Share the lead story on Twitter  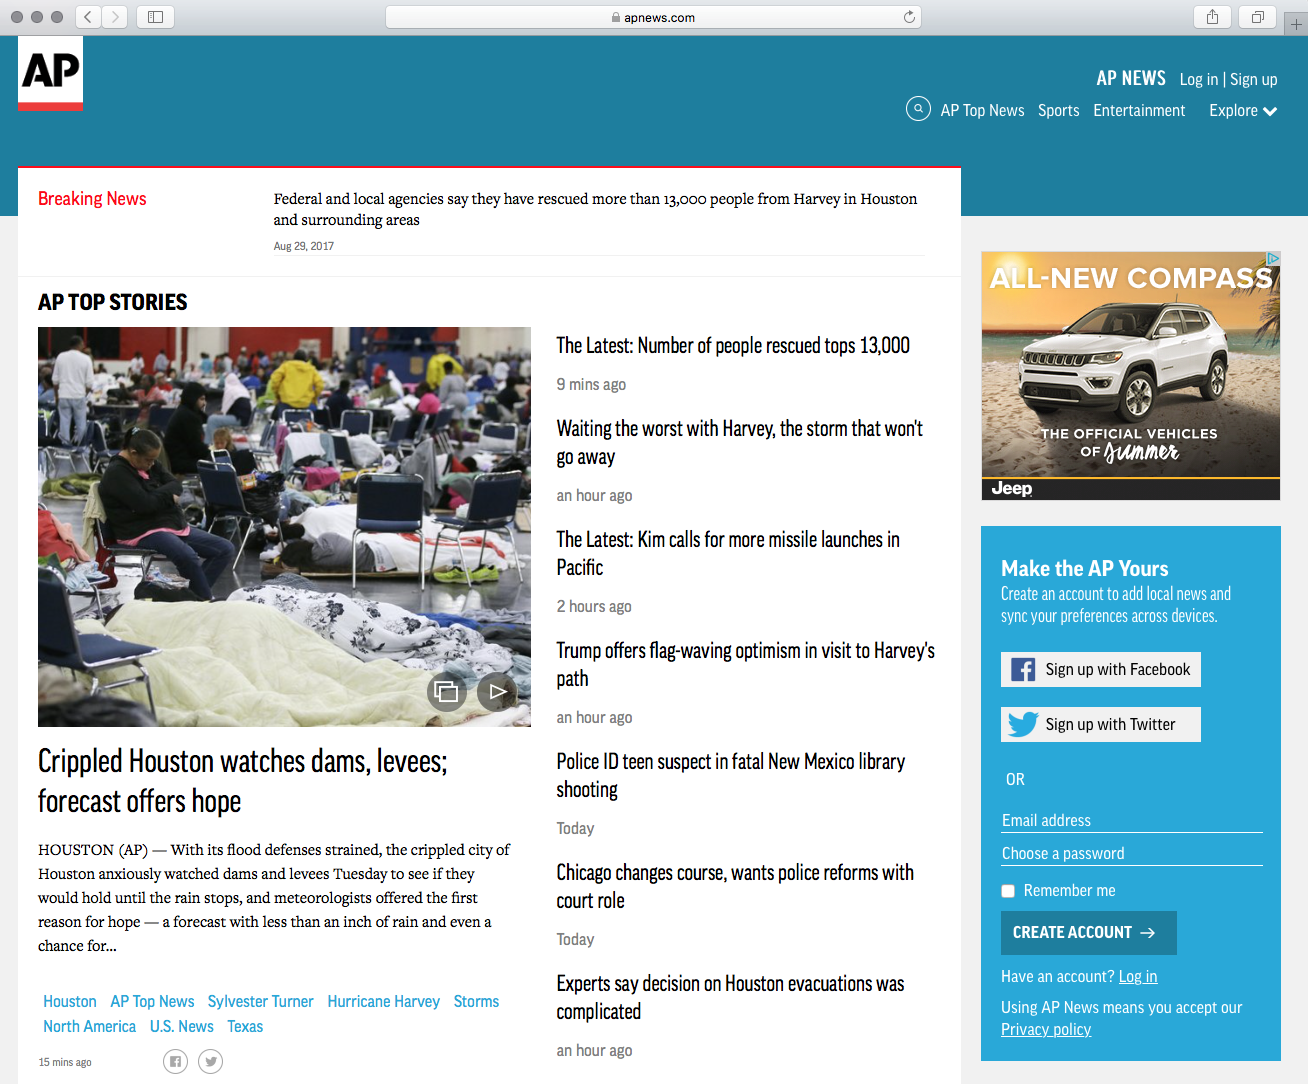pyautogui.click(x=210, y=1062)
